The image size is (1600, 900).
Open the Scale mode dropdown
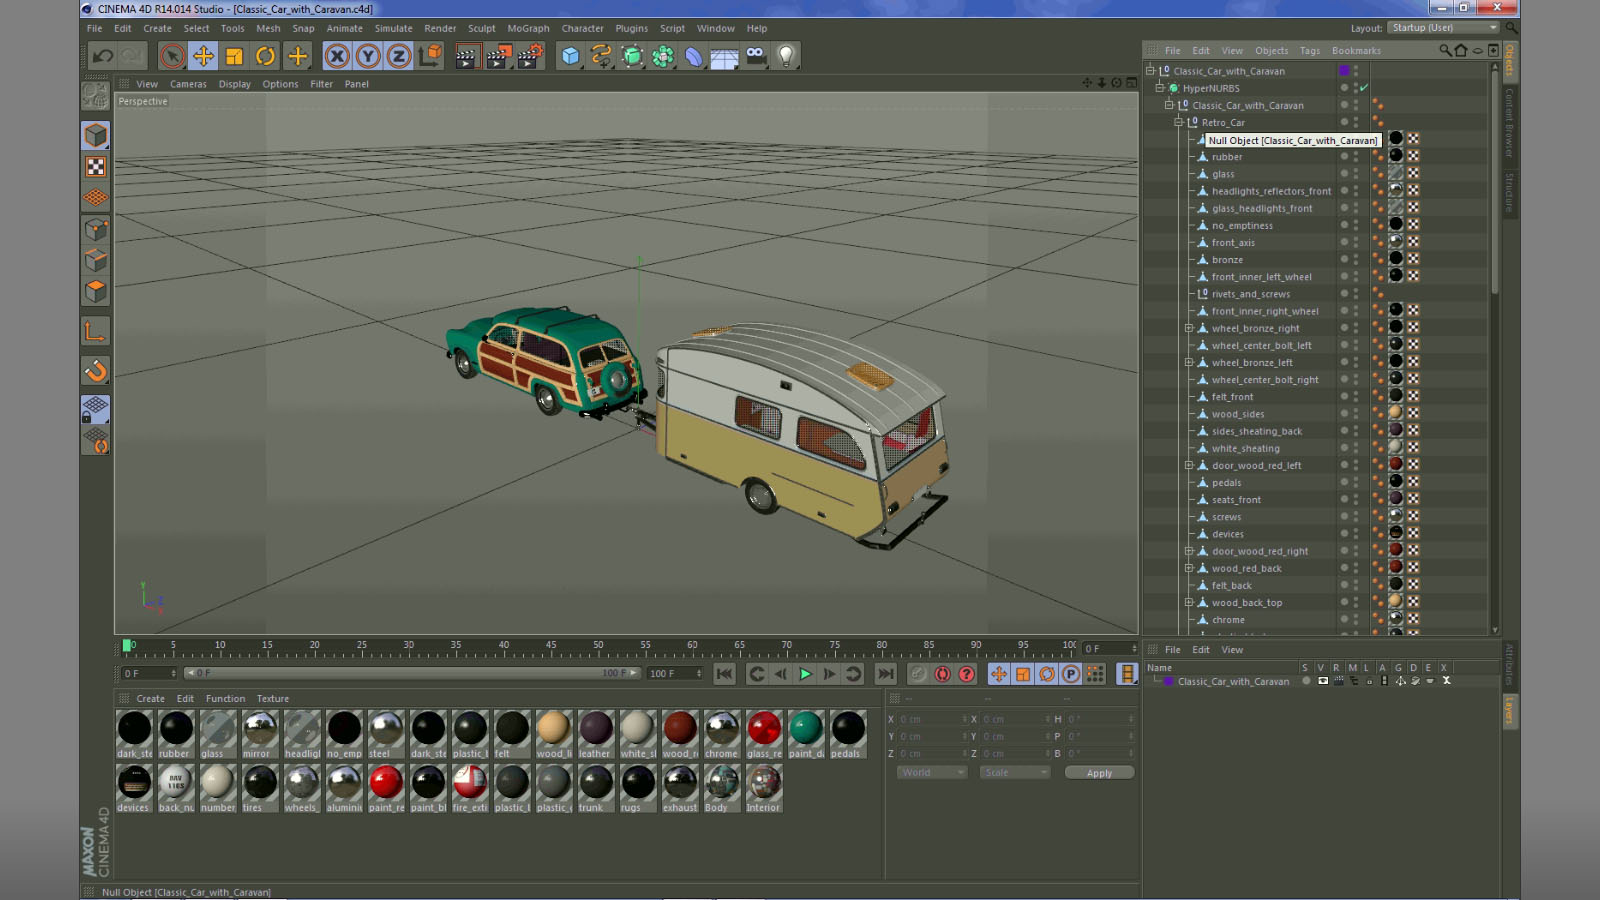[x=1015, y=773]
